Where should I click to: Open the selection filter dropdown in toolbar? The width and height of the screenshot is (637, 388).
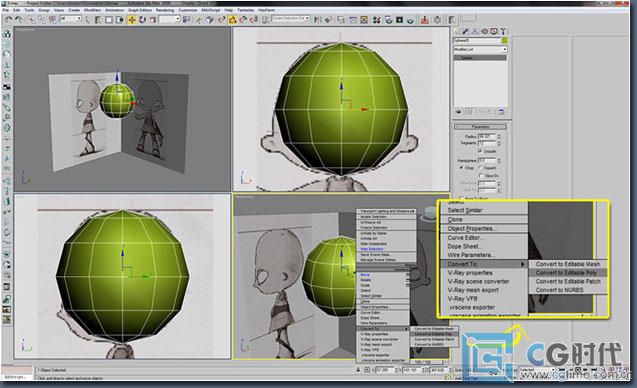(x=70, y=19)
